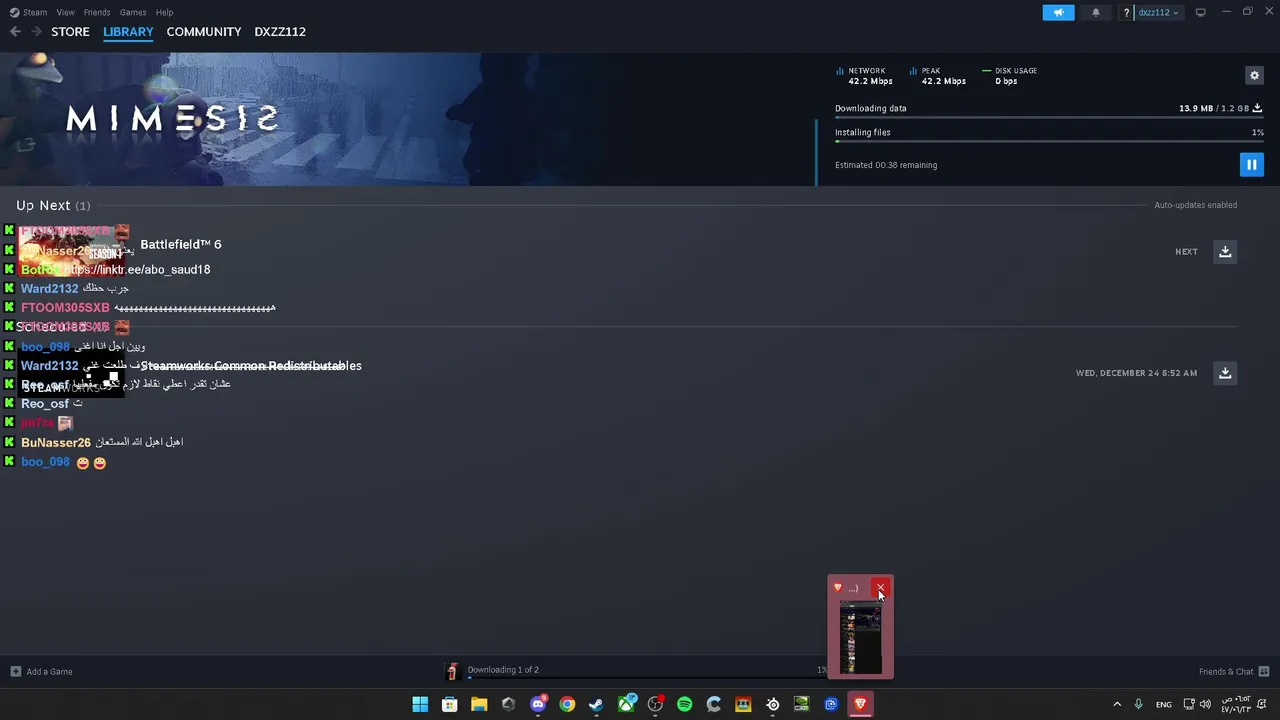This screenshot has width=1280, height=720.
Task: Click the 13.9 MB / 1.2 GB size
Action: click(1214, 108)
